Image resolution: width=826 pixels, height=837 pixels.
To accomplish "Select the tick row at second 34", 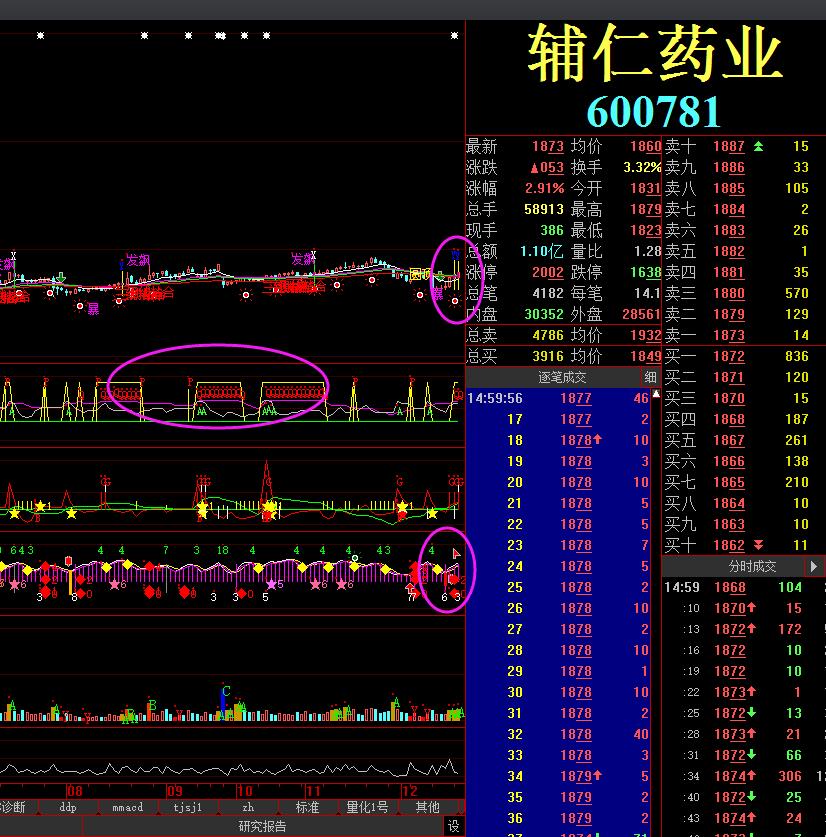I will point(558,776).
